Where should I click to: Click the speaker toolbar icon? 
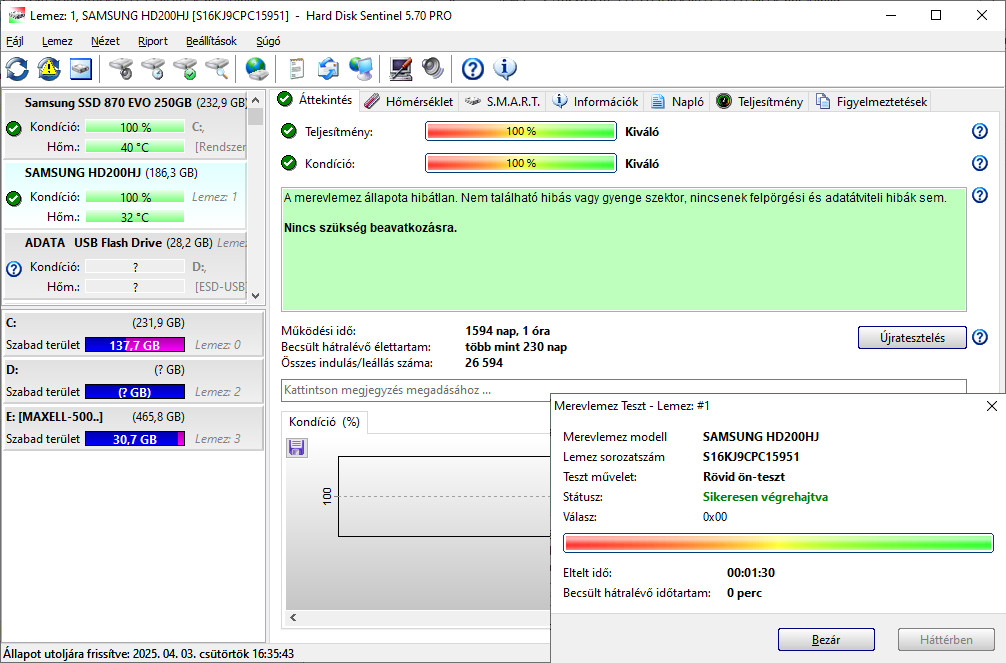coord(433,69)
